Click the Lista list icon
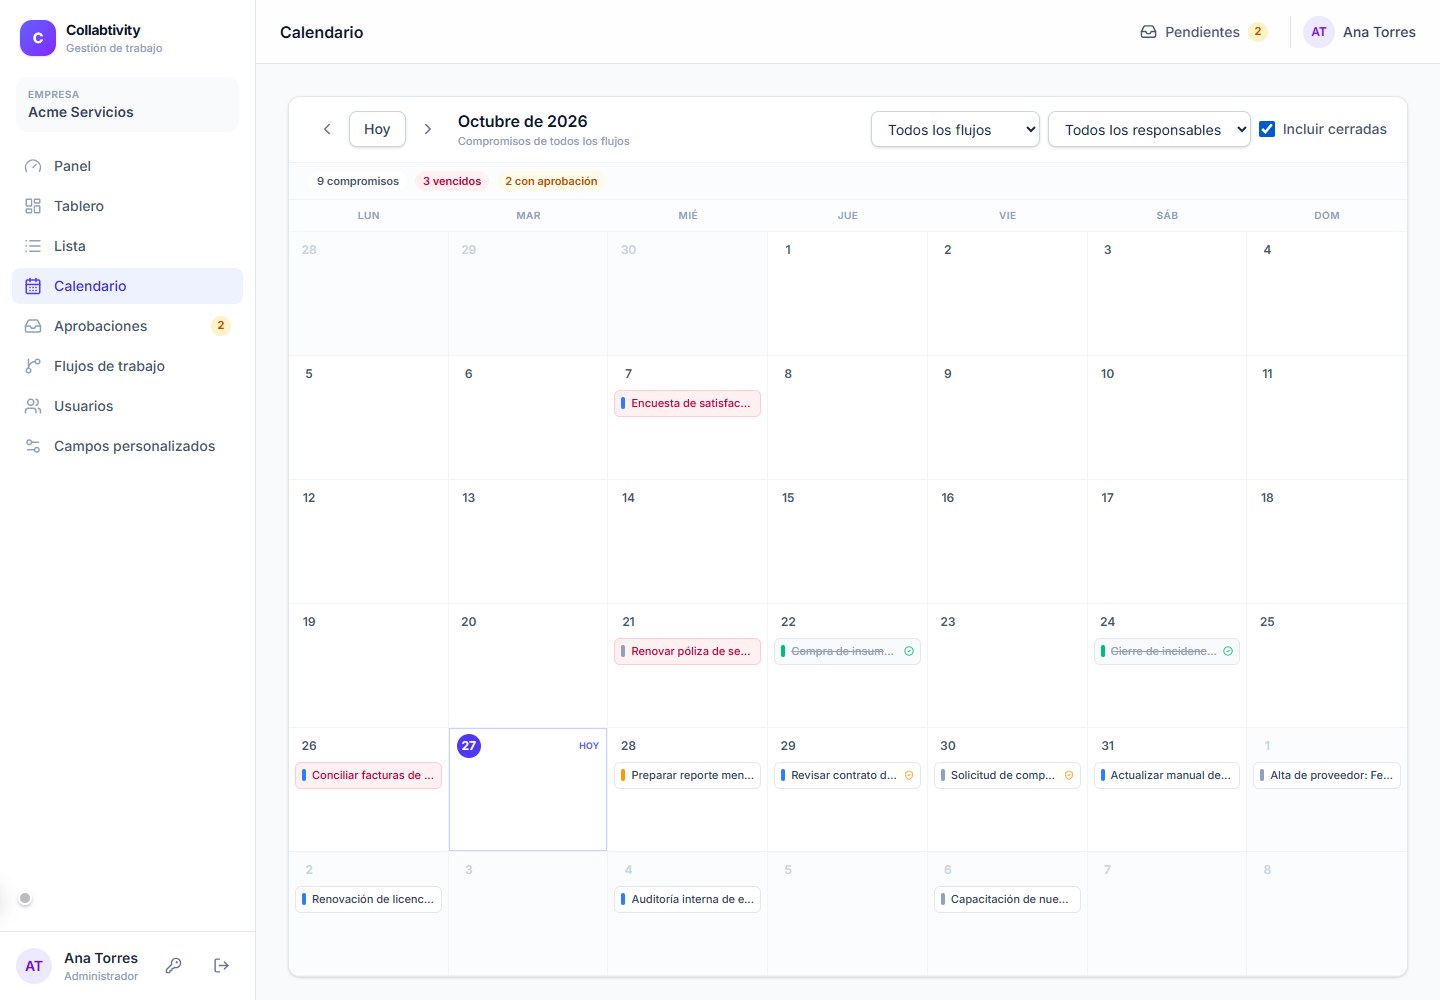The width and height of the screenshot is (1440, 1000). (33, 246)
